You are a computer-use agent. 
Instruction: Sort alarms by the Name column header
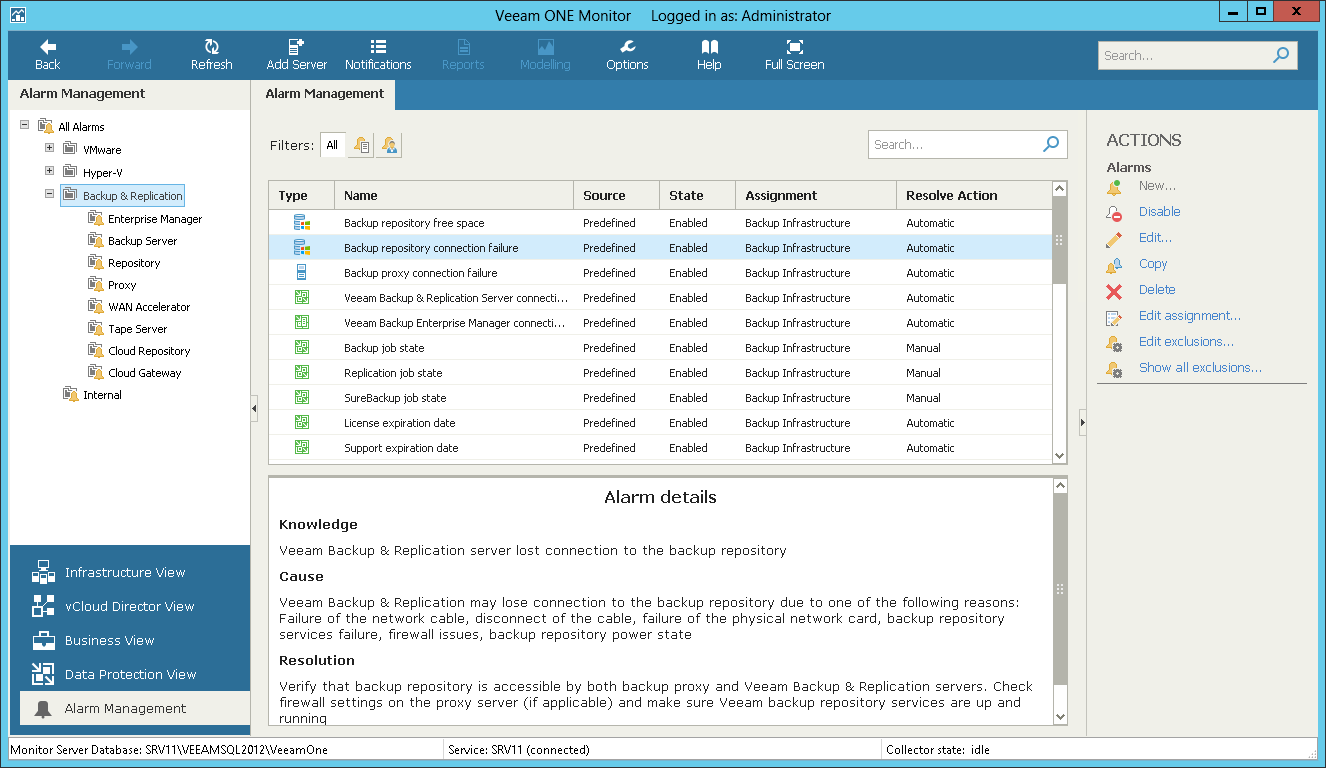click(454, 196)
